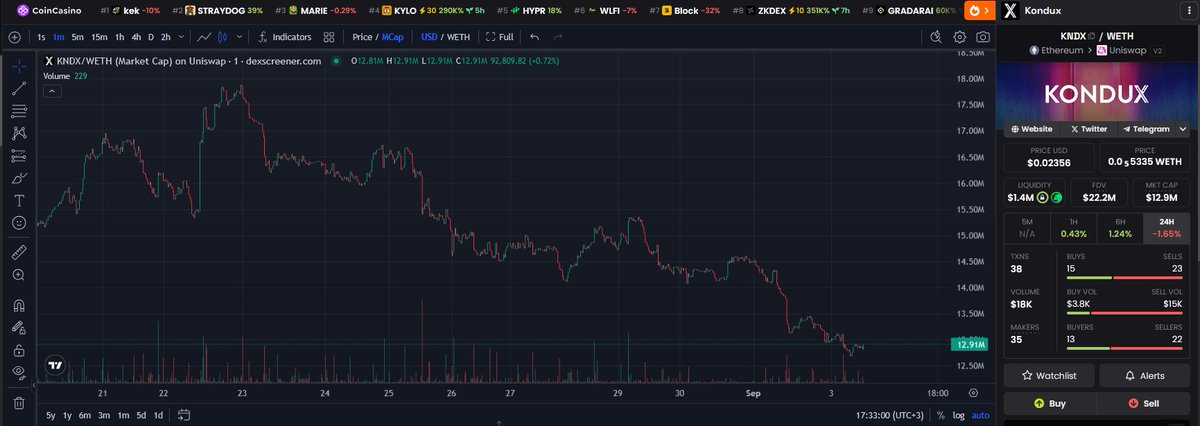Screen dimensions: 1200x426
Task: Toggle lock all drawing tools
Action: click(18, 350)
